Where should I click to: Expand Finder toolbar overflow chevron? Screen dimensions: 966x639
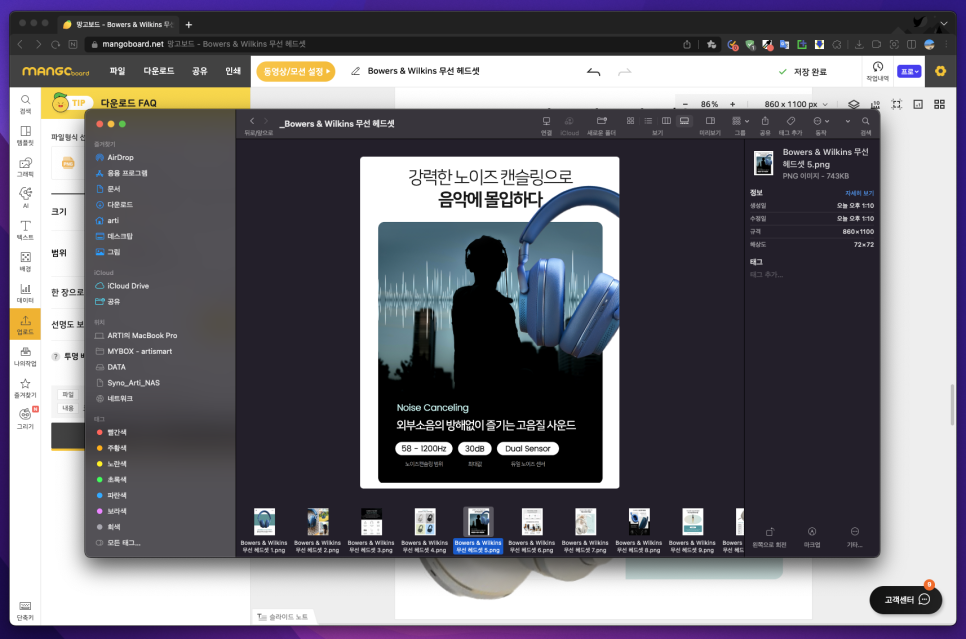click(848, 121)
